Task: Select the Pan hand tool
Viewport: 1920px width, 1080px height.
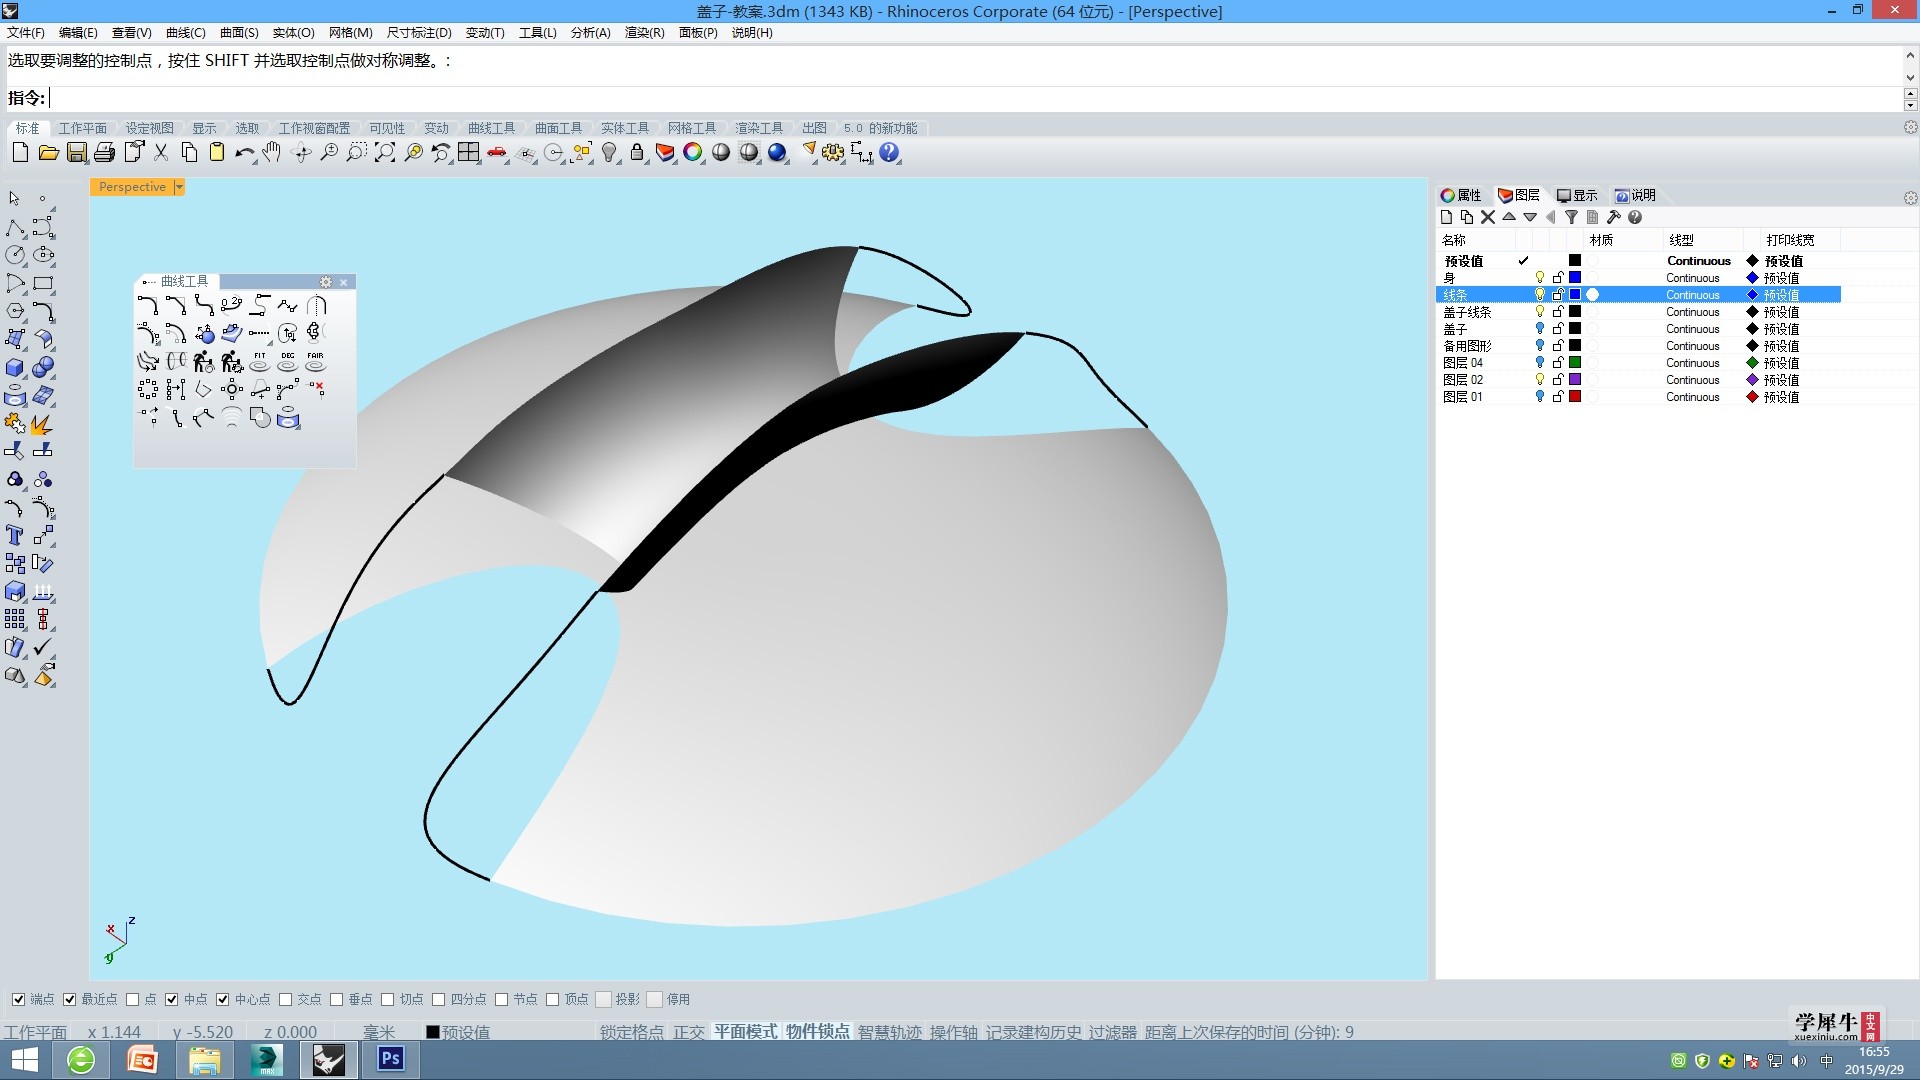Action: (272, 153)
